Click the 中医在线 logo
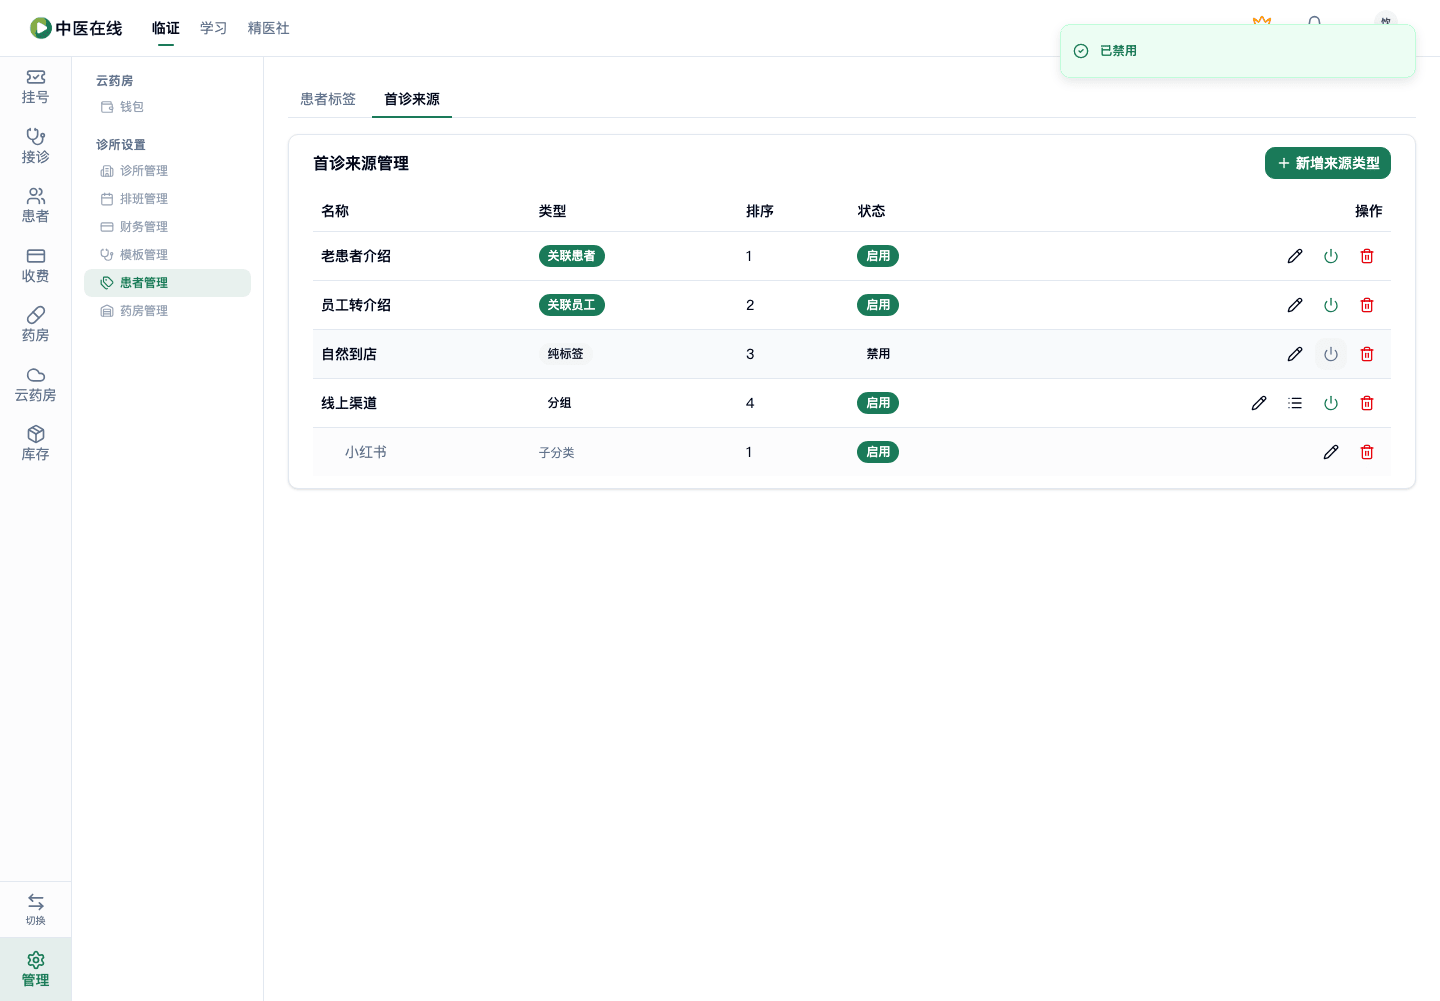Screen dimensions: 1440x1001 (x=76, y=28)
